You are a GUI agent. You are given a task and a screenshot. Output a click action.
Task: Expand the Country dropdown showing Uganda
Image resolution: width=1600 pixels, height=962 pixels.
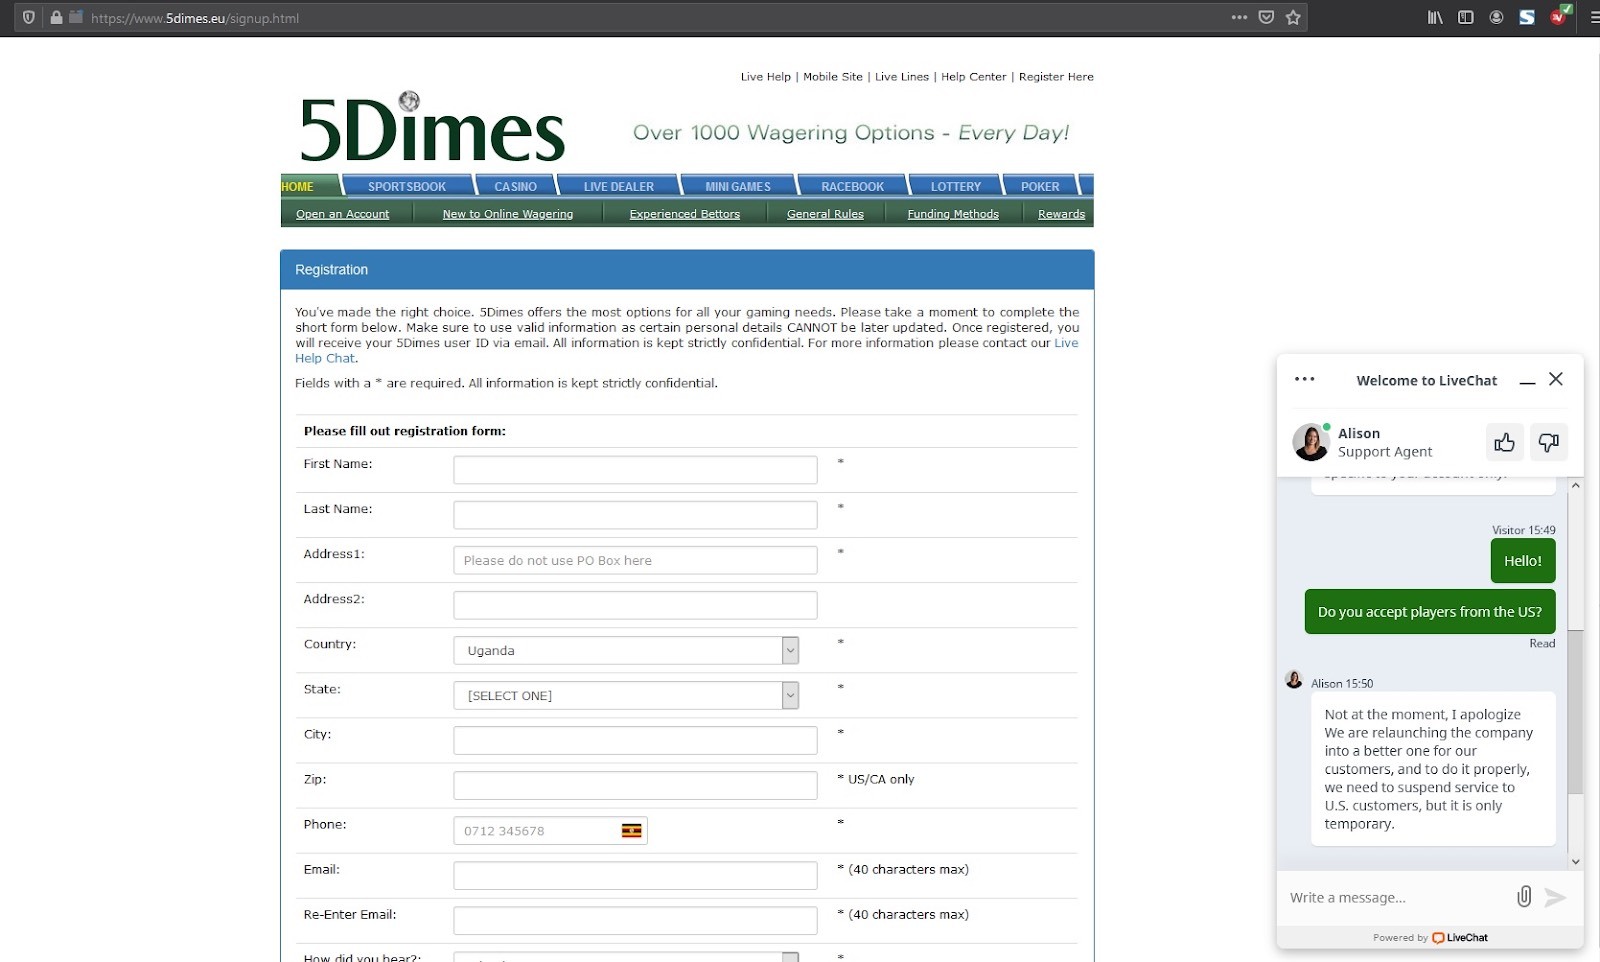(x=626, y=650)
